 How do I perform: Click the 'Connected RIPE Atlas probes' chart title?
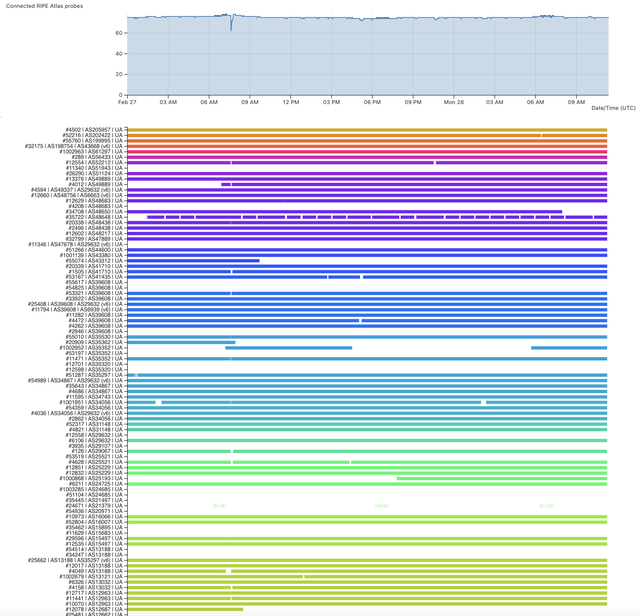(x=44, y=6)
